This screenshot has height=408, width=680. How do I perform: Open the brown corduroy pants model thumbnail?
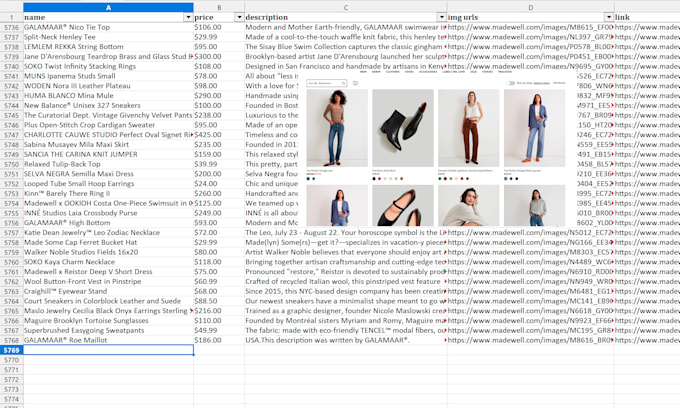point(468,128)
